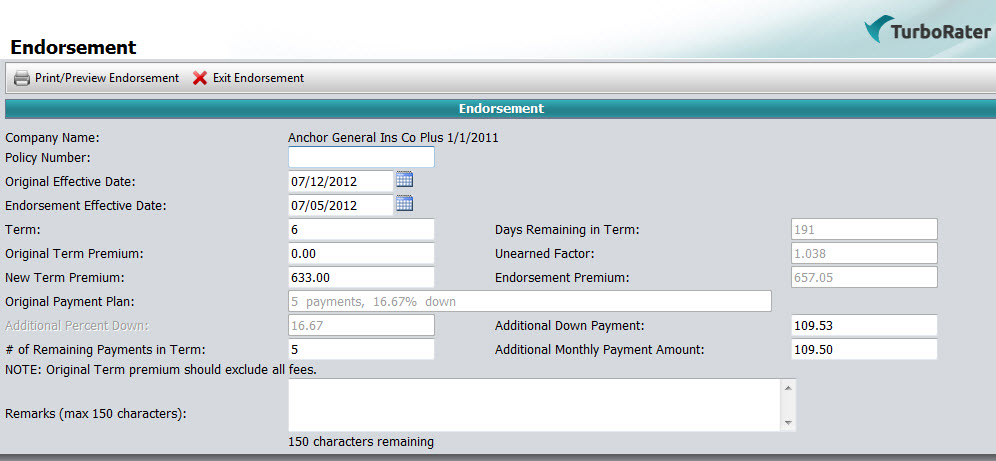Click the Policy Number input field

361,157
